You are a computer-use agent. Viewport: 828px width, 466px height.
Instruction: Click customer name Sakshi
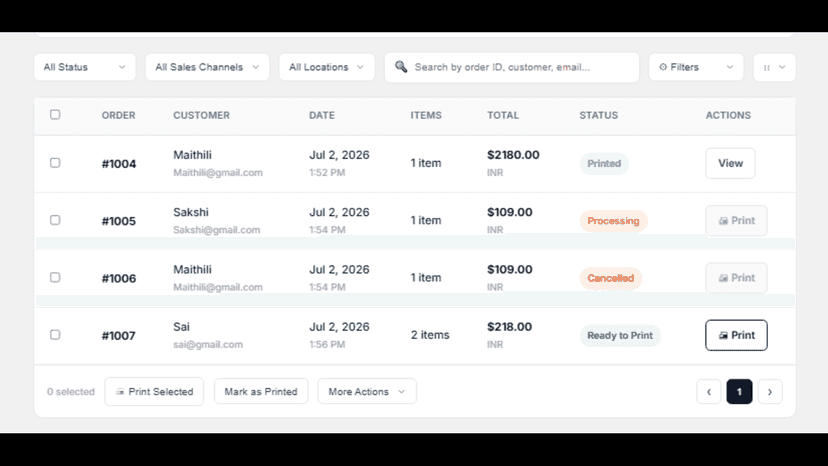tap(191, 212)
